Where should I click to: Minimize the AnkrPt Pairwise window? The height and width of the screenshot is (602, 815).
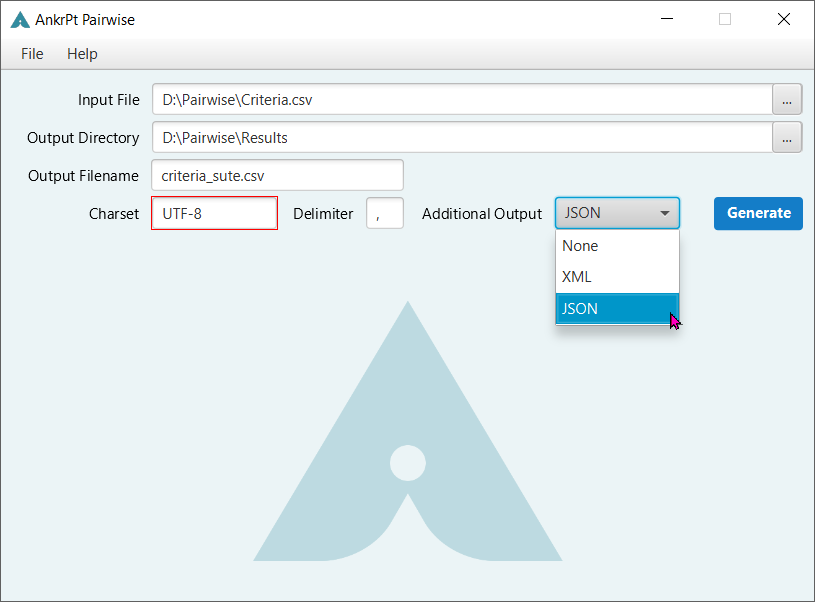coord(667,19)
